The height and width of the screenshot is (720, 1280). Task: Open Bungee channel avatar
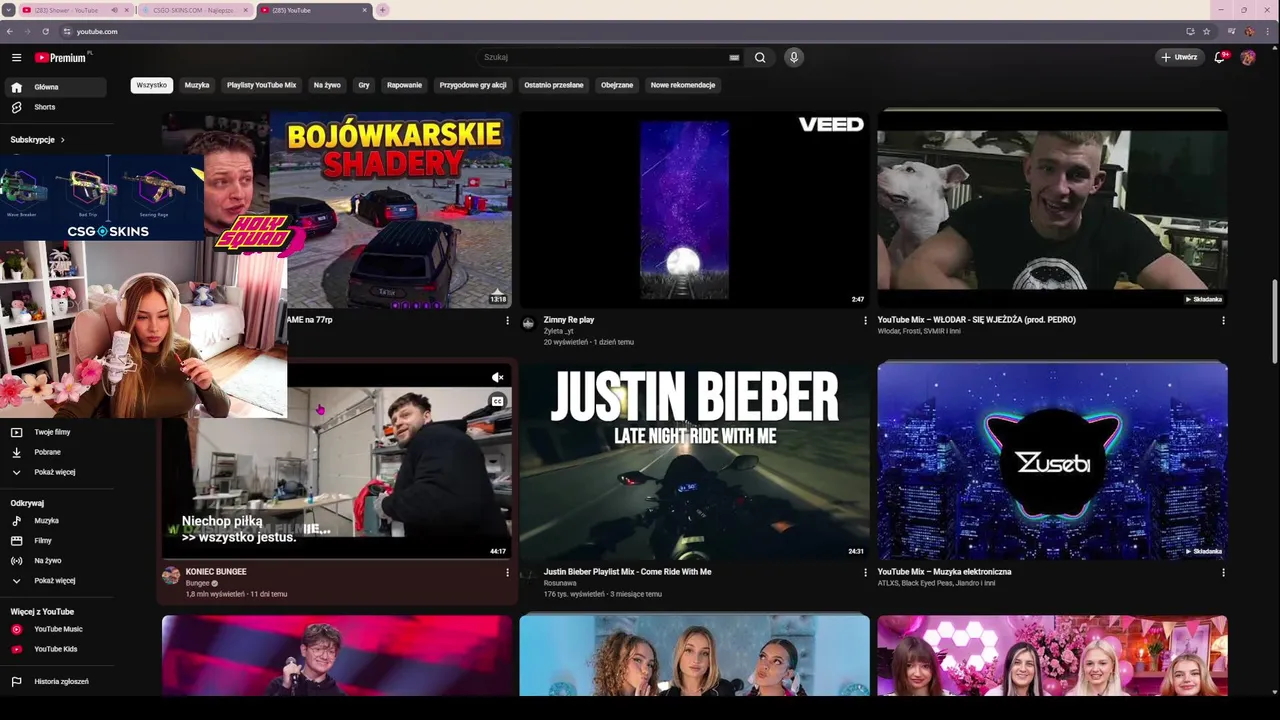171,575
